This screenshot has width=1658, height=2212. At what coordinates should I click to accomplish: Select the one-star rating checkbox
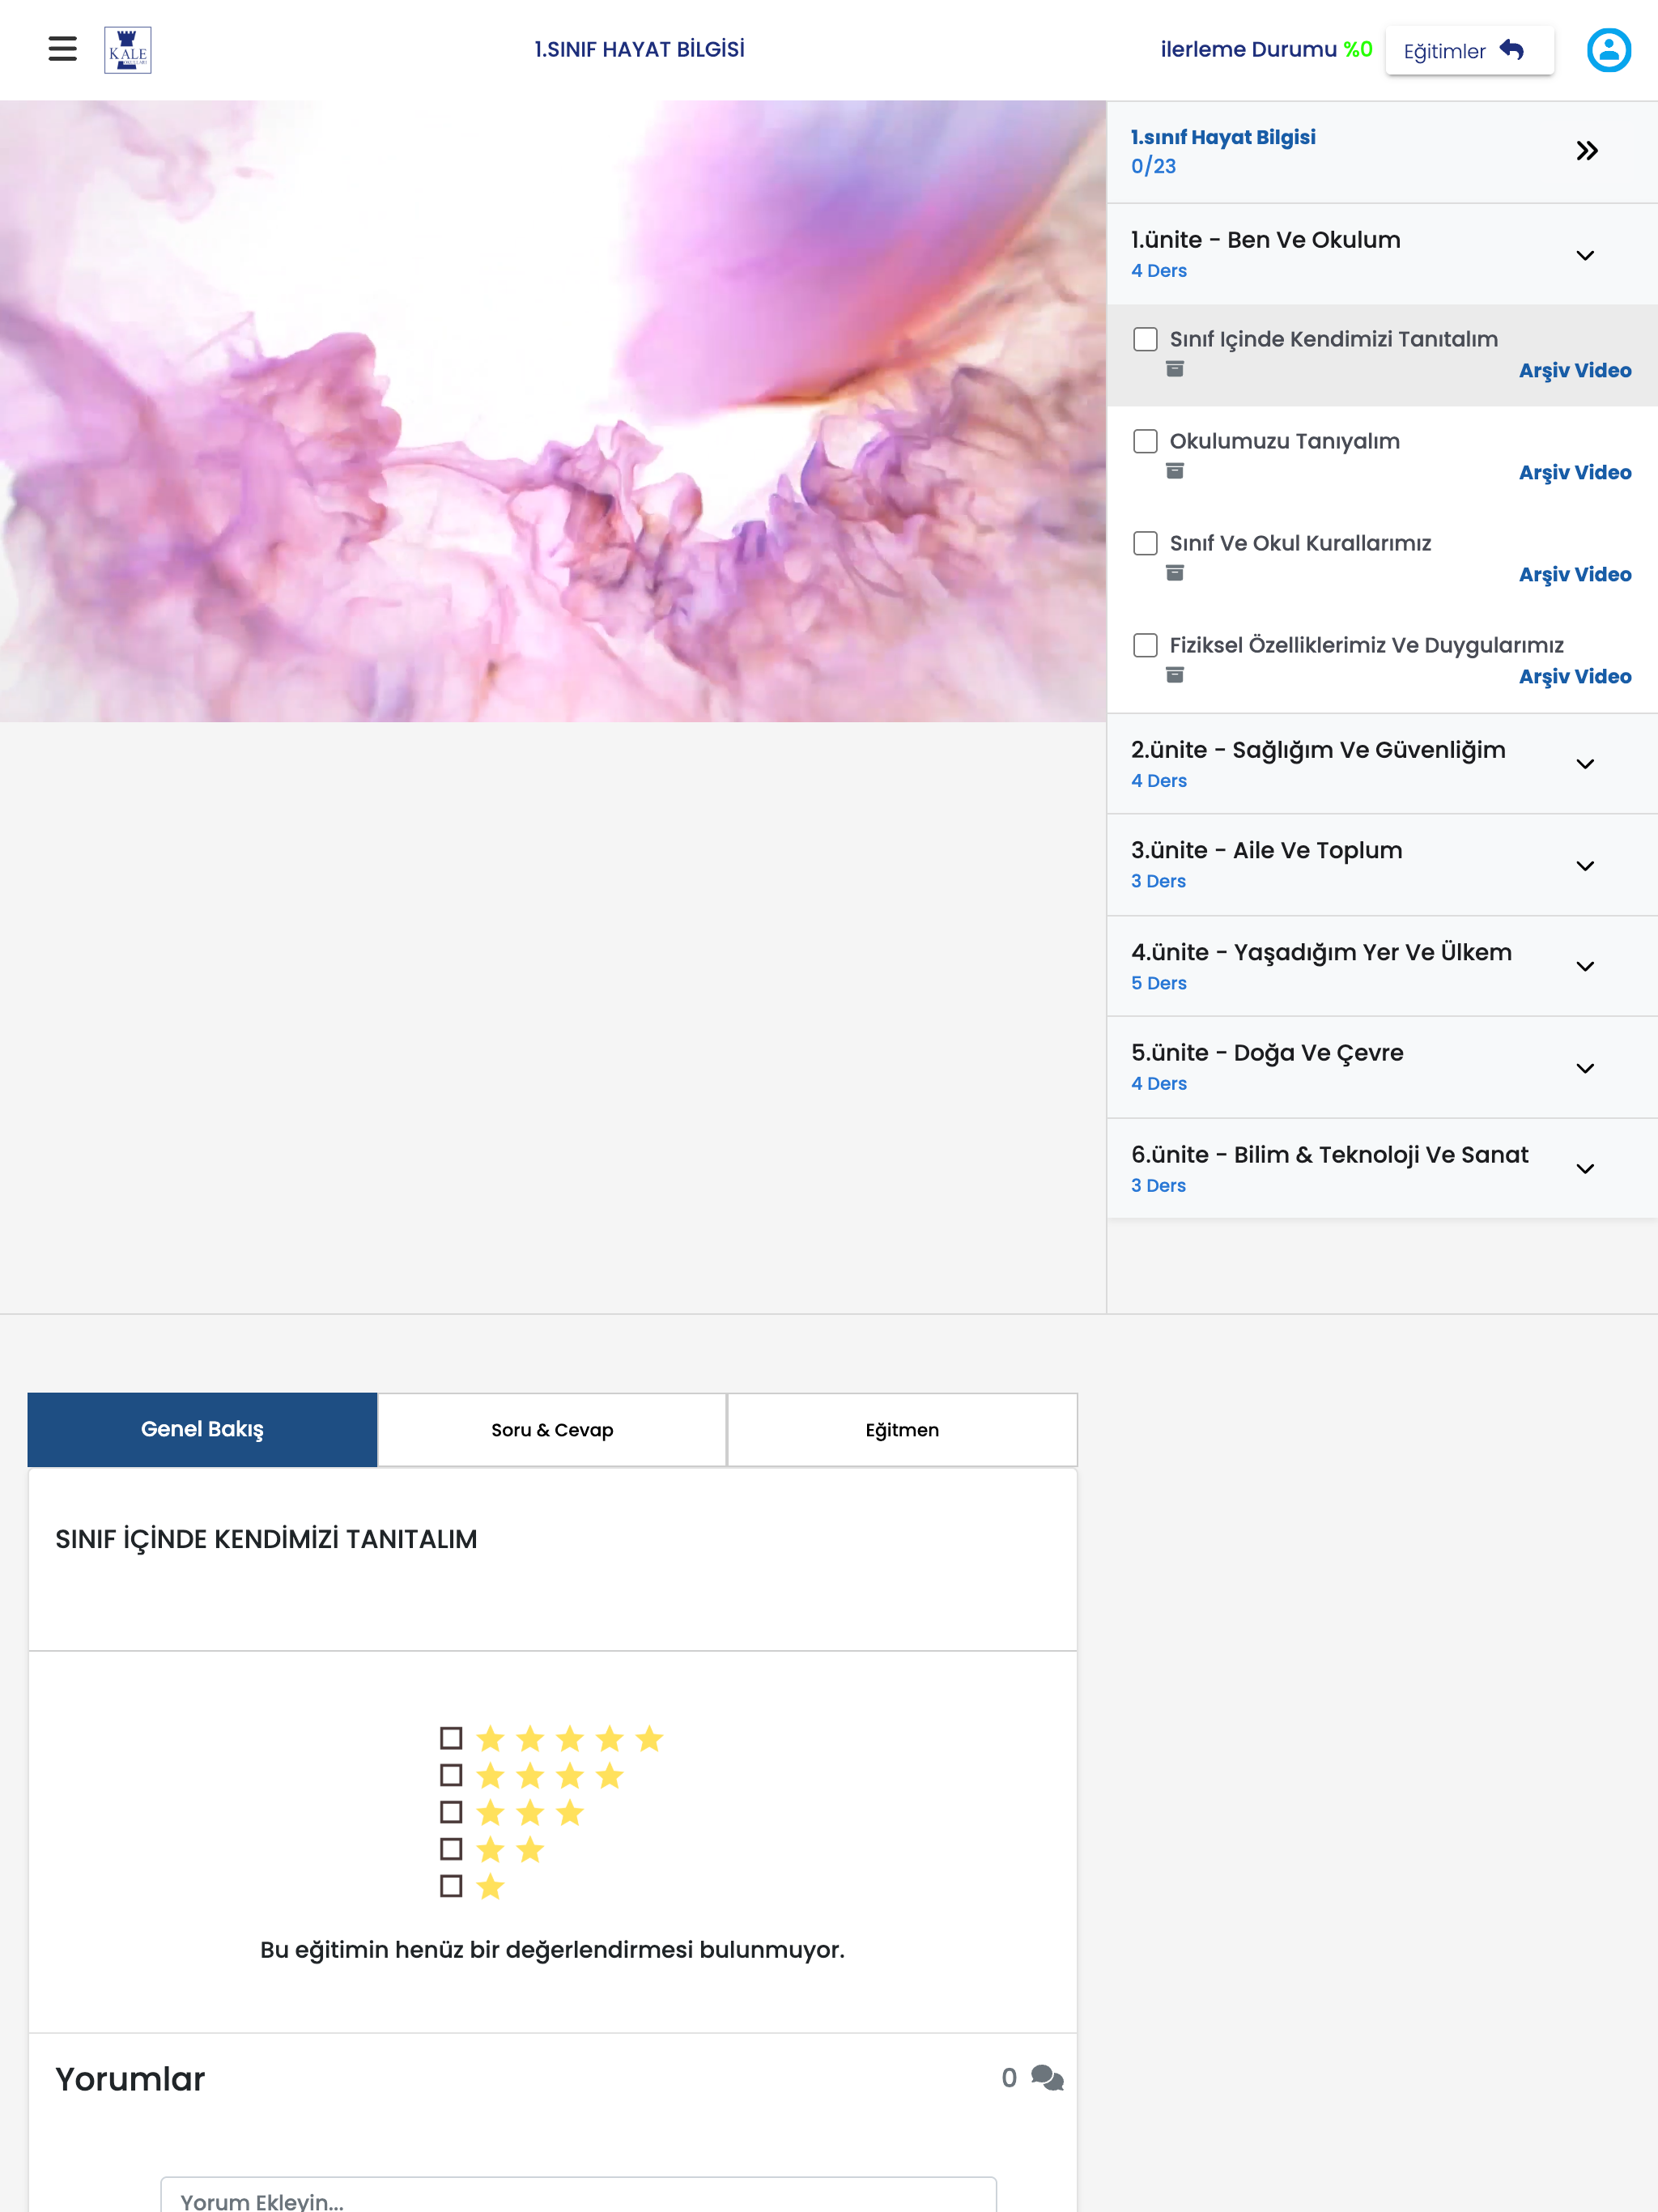(451, 1886)
